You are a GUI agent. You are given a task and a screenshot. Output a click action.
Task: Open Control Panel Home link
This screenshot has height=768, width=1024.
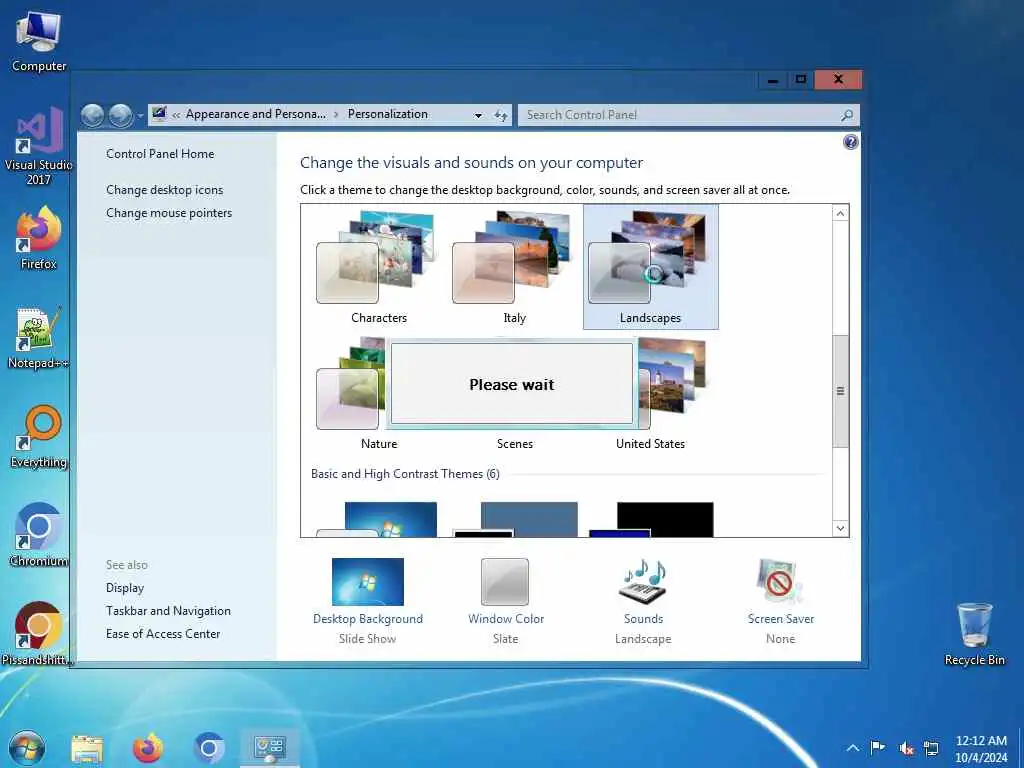click(160, 154)
